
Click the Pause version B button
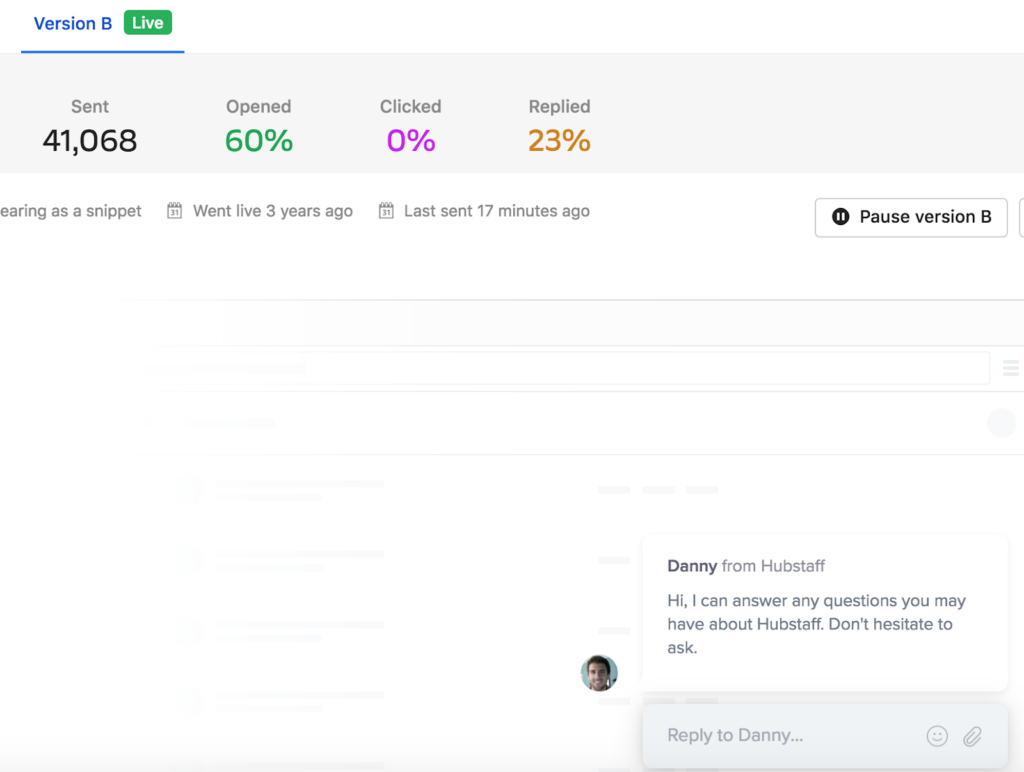[910, 217]
